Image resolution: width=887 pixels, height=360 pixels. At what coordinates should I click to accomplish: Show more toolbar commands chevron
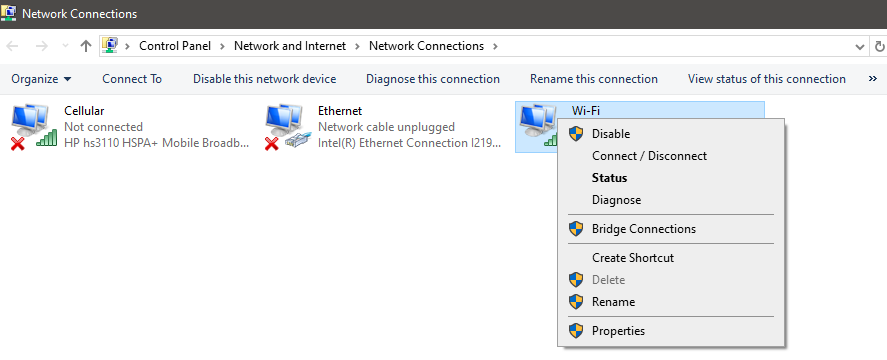[873, 79]
